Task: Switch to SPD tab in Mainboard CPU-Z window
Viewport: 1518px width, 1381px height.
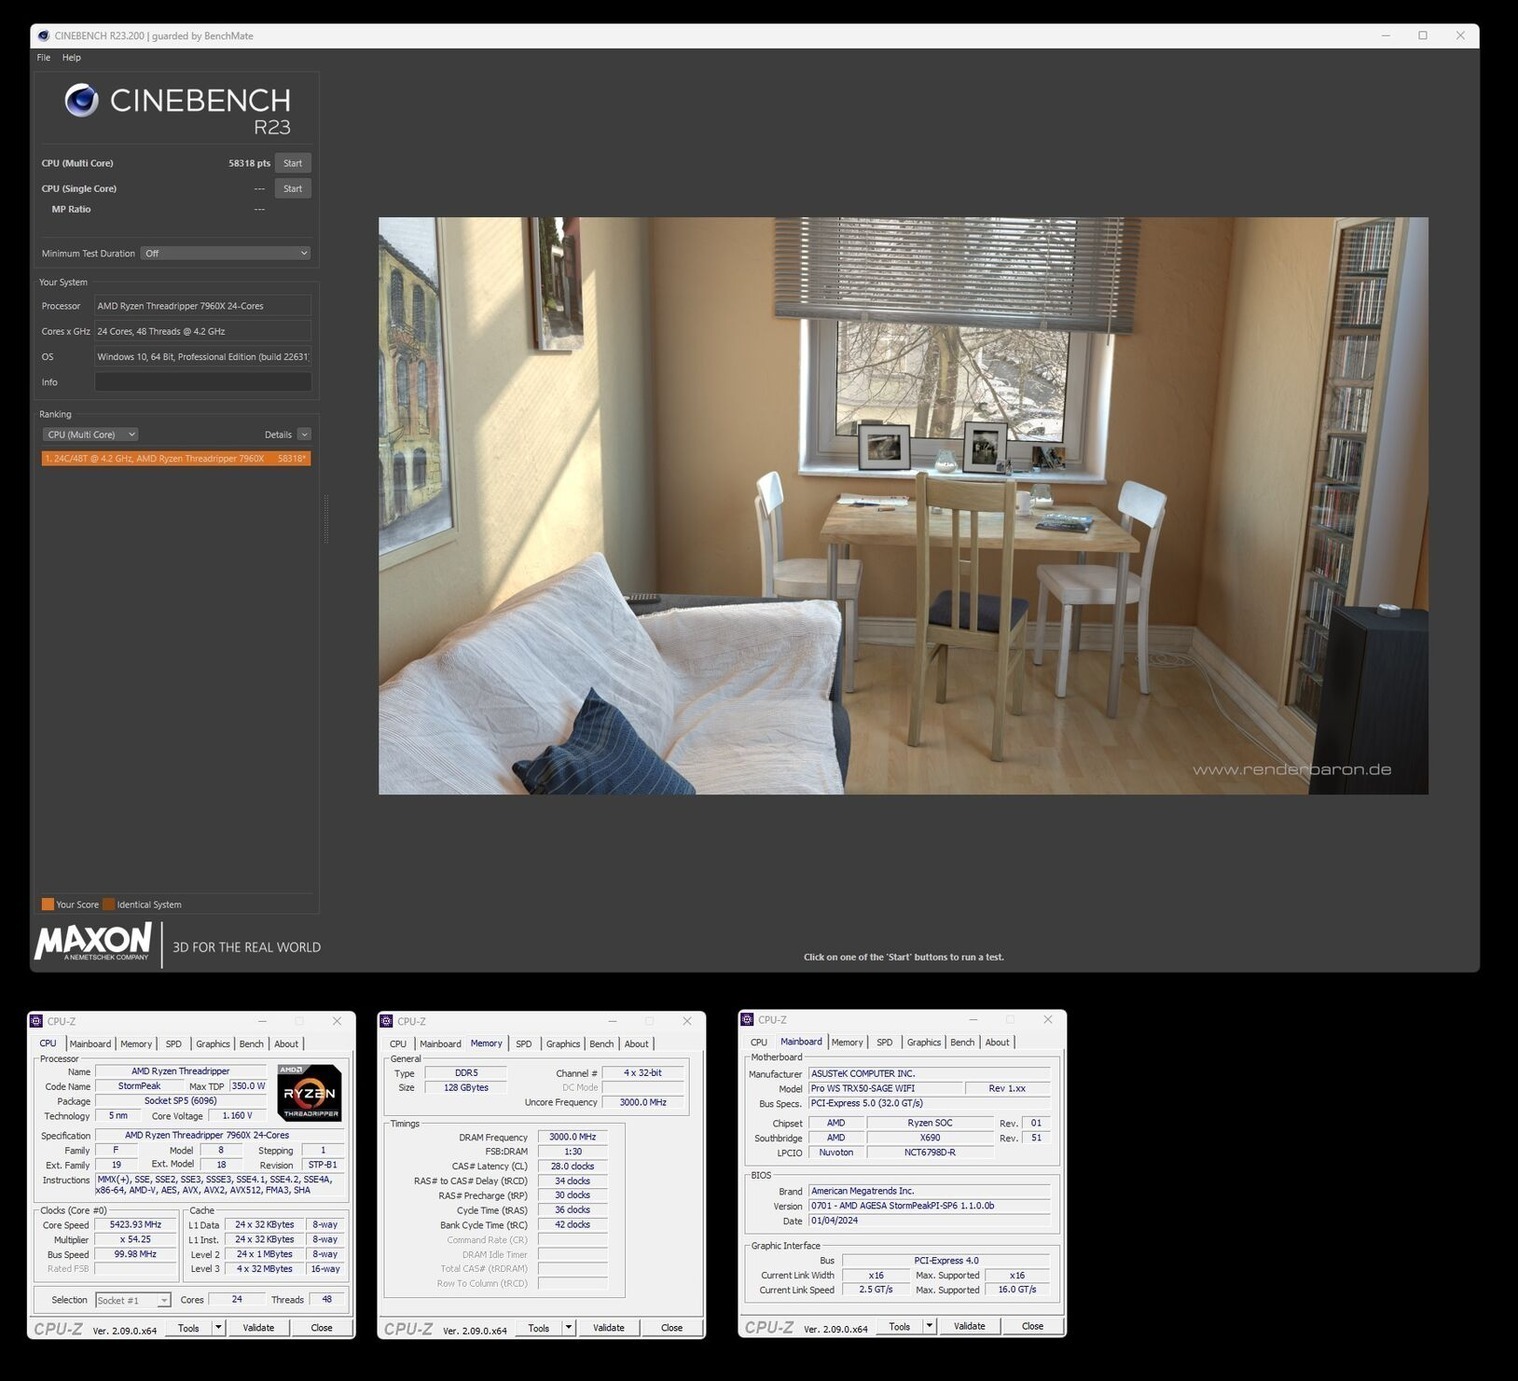Action: (884, 1042)
